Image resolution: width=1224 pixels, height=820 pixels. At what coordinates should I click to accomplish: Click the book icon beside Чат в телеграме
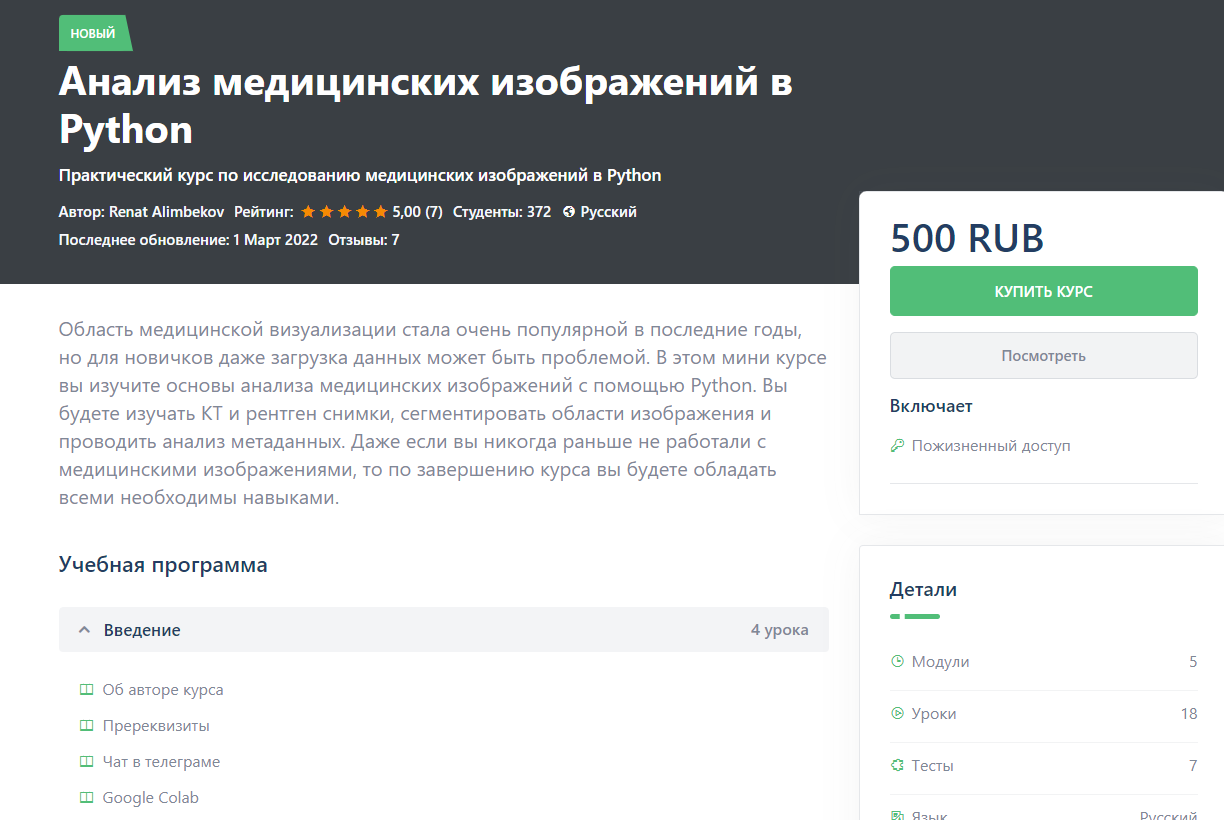pyautogui.click(x=86, y=762)
